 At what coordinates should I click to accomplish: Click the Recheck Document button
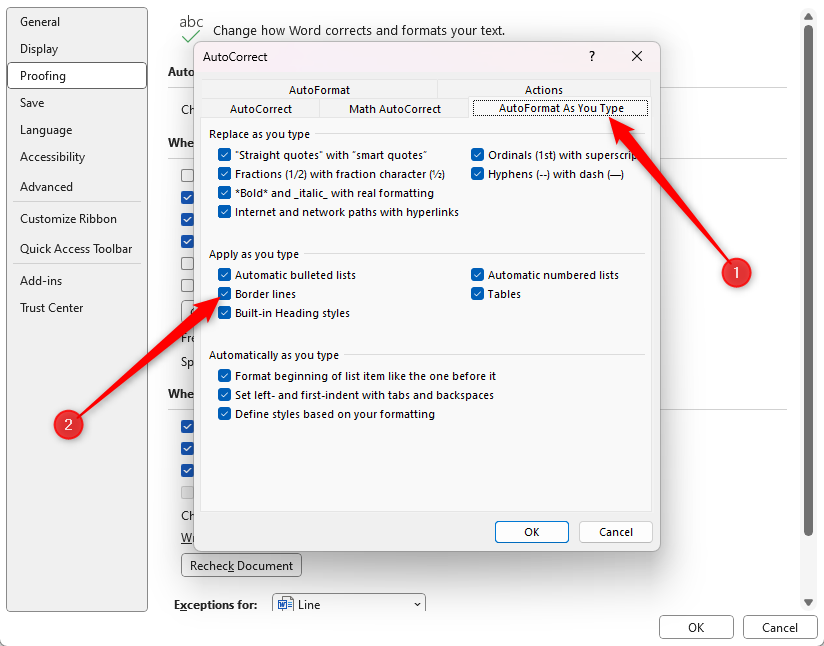(x=240, y=565)
